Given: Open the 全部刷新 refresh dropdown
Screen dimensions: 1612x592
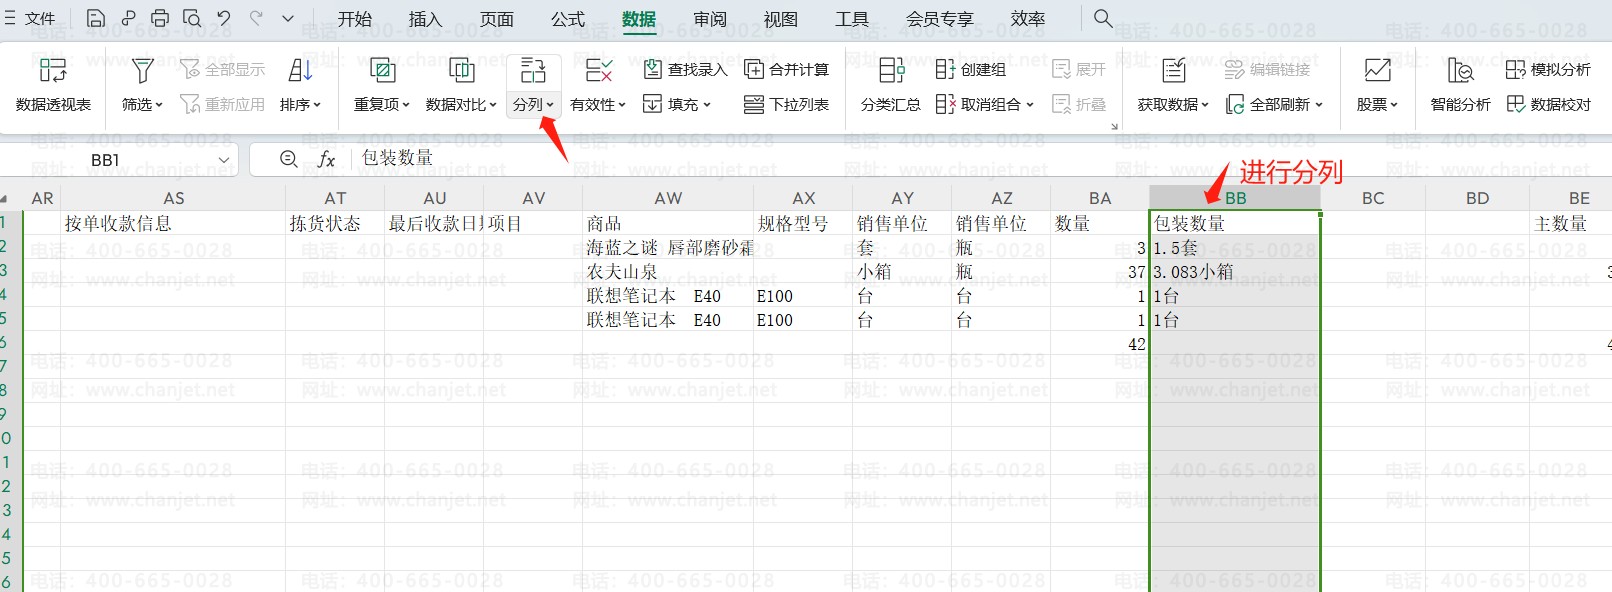Looking at the screenshot, I should 1275,104.
